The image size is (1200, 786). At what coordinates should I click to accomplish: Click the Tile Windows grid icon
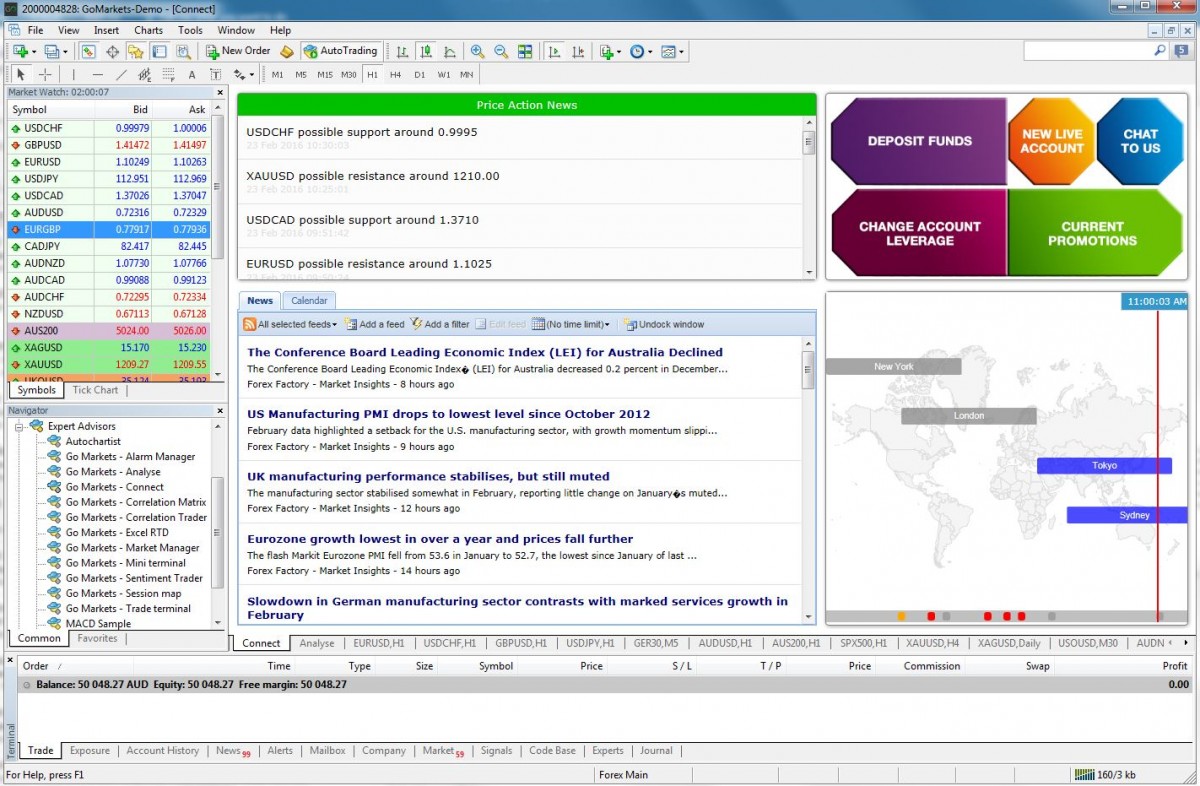coord(525,51)
